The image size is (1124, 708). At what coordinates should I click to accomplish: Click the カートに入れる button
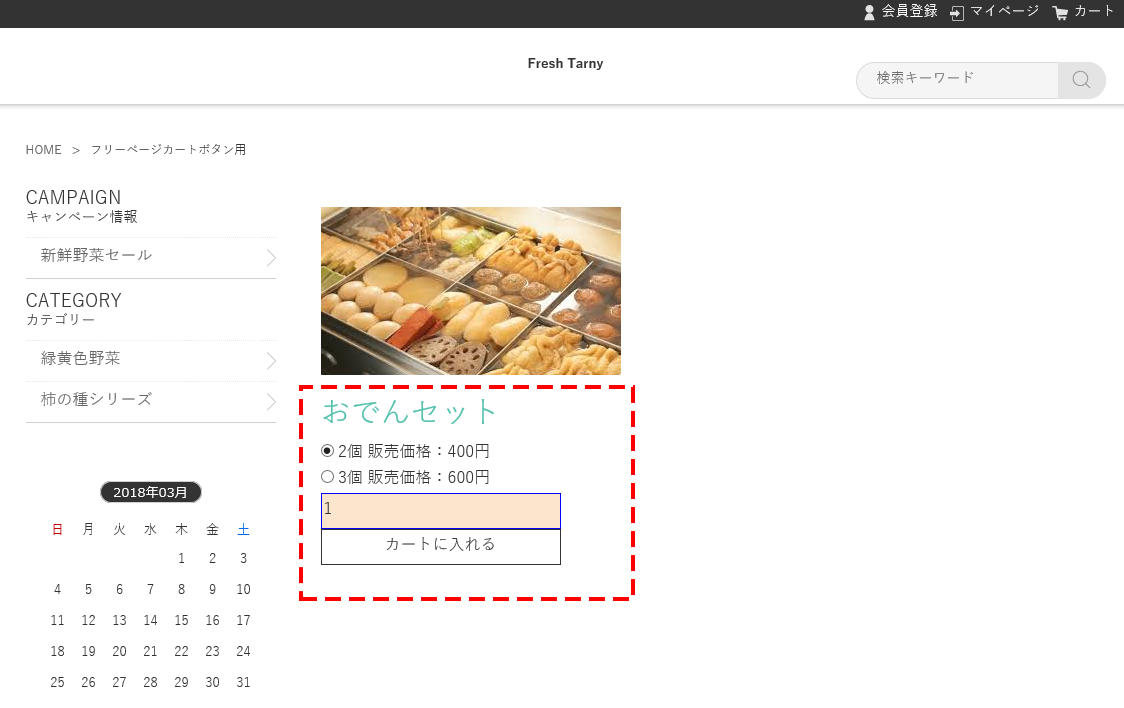(441, 547)
